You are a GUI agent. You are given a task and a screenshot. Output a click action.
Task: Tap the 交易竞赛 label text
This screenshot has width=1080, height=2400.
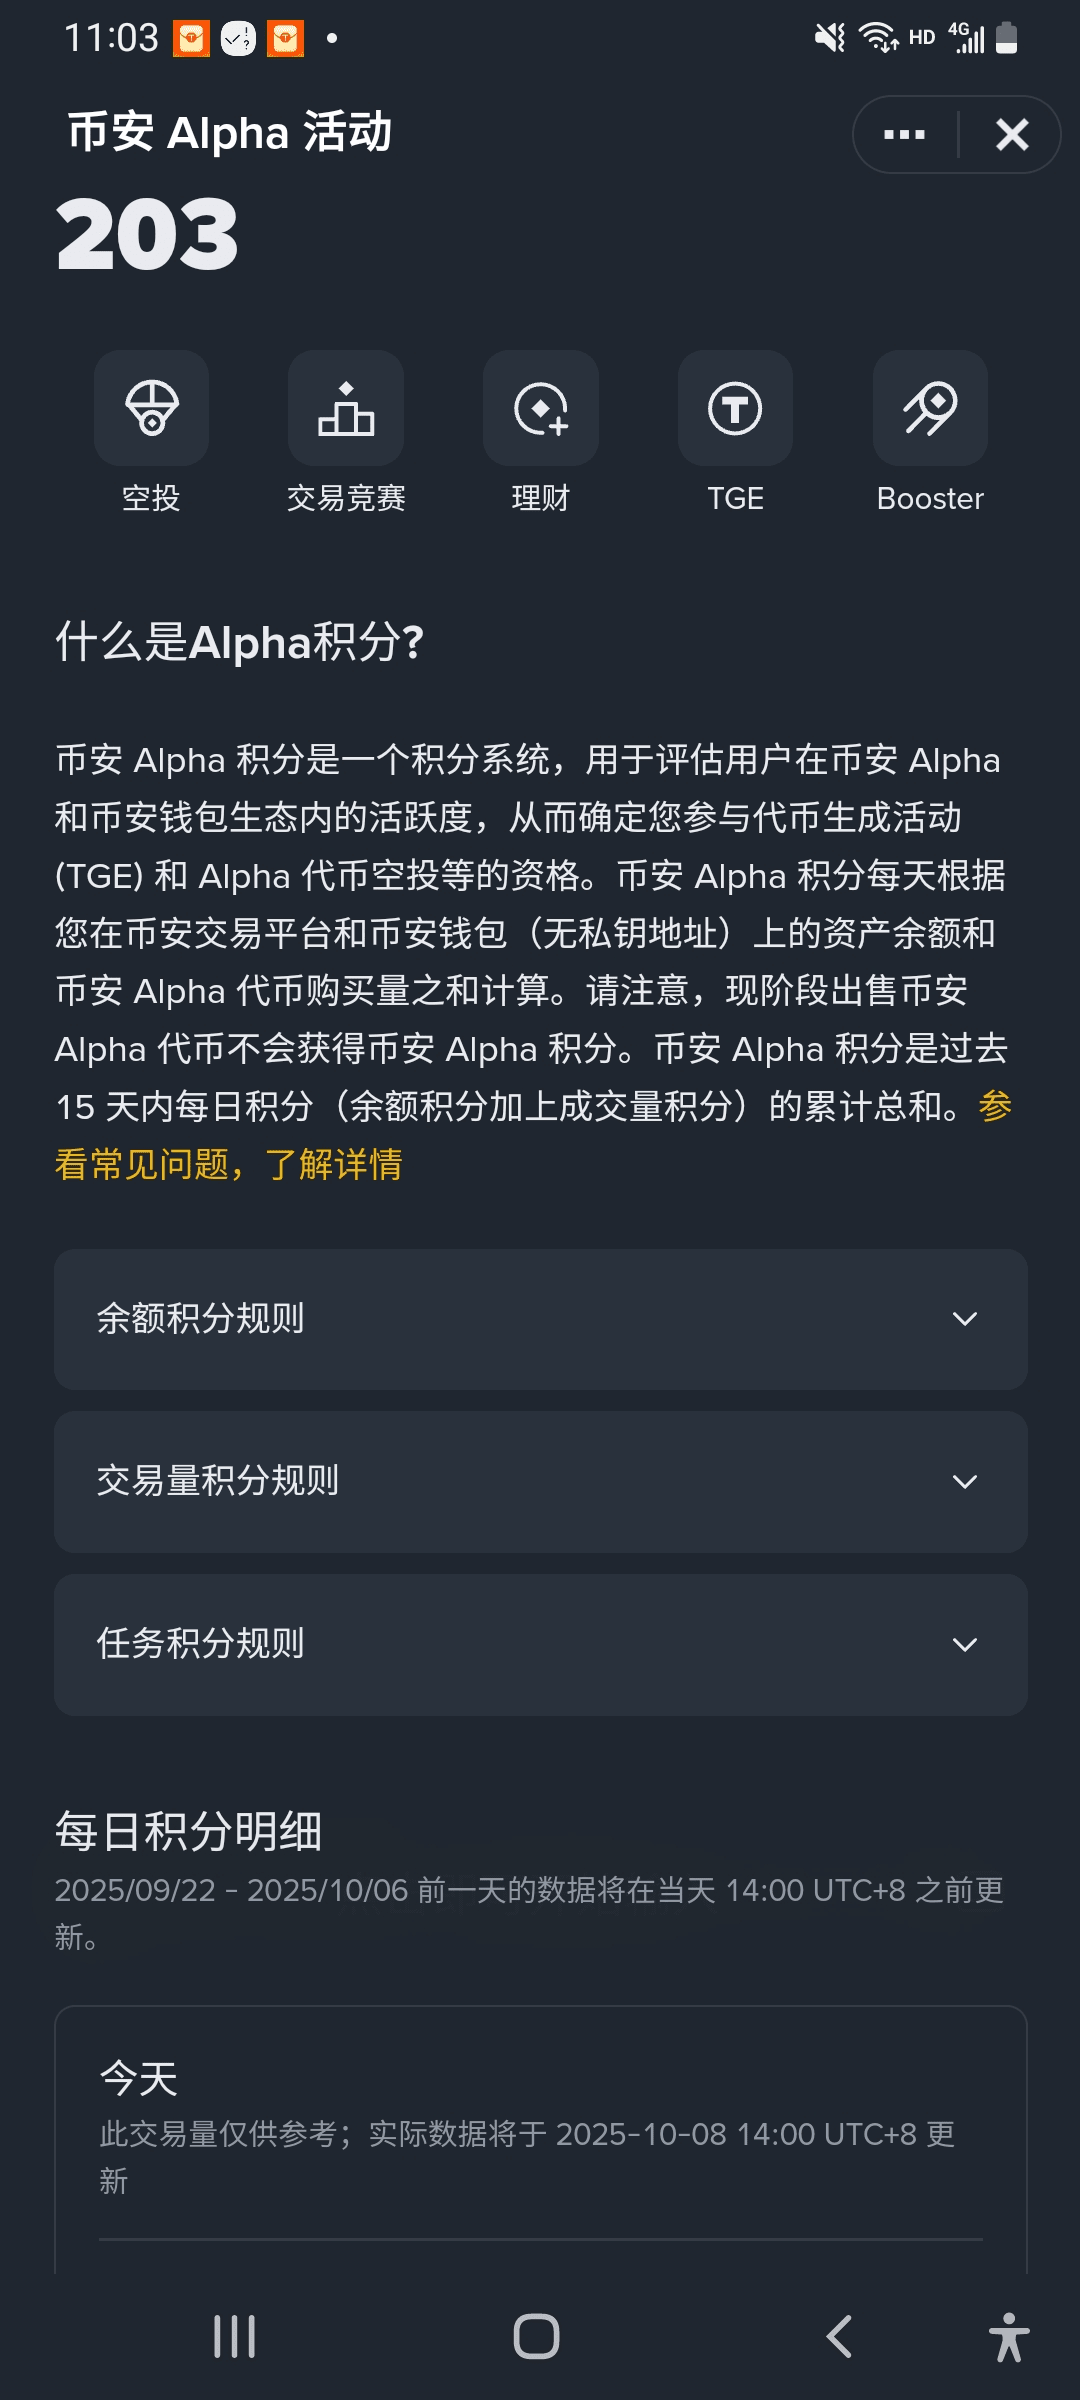point(346,498)
